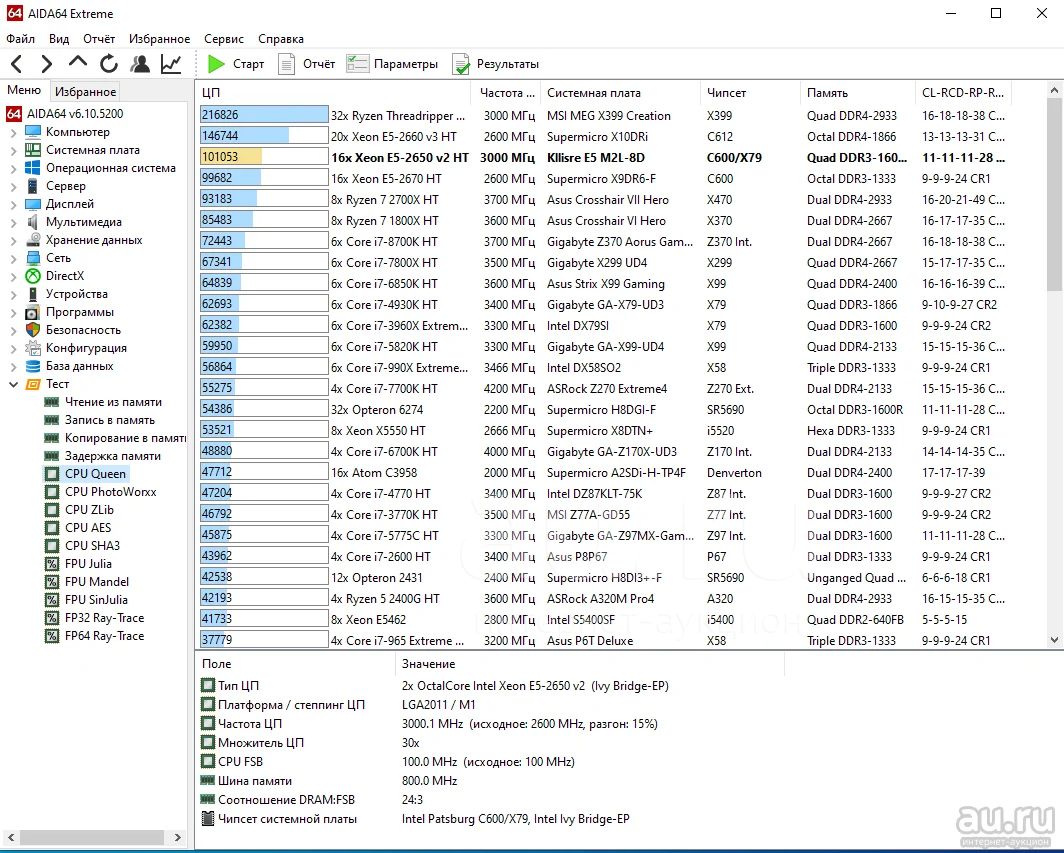This screenshot has width=1064, height=853.
Task: Open the Избранное menu in menu bar
Action: coord(159,39)
